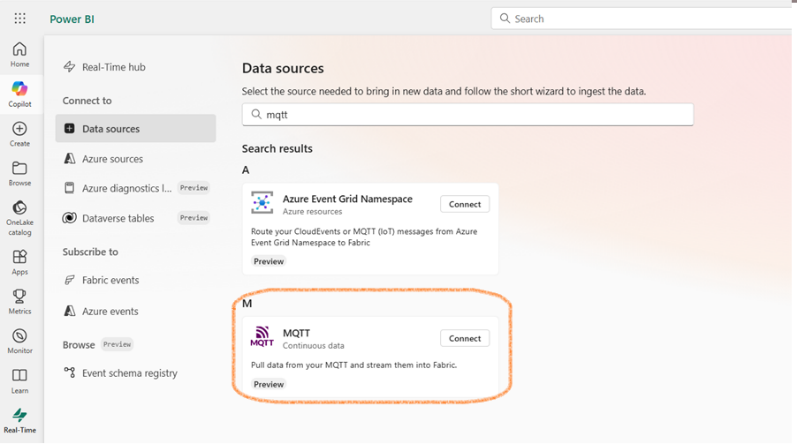Click the Data sources icon in sidebar
This screenshot has width=797, height=444.
coord(70,129)
